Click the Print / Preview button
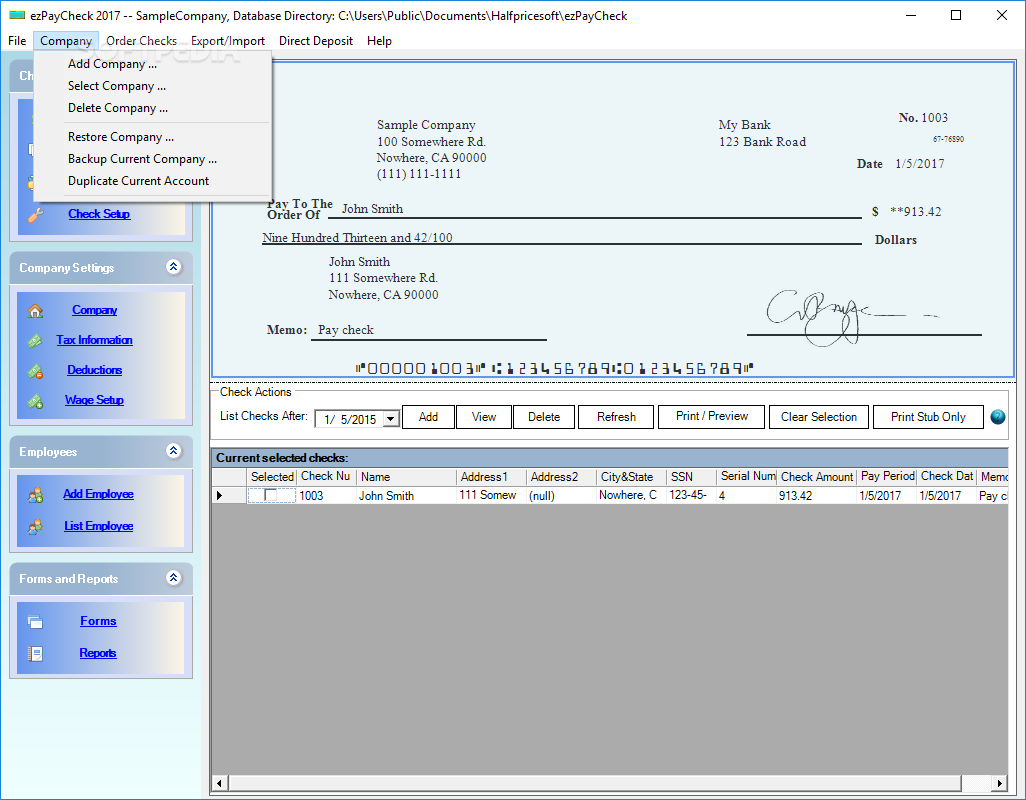The height and width of the screenshot is (800, 1026). 711,416
